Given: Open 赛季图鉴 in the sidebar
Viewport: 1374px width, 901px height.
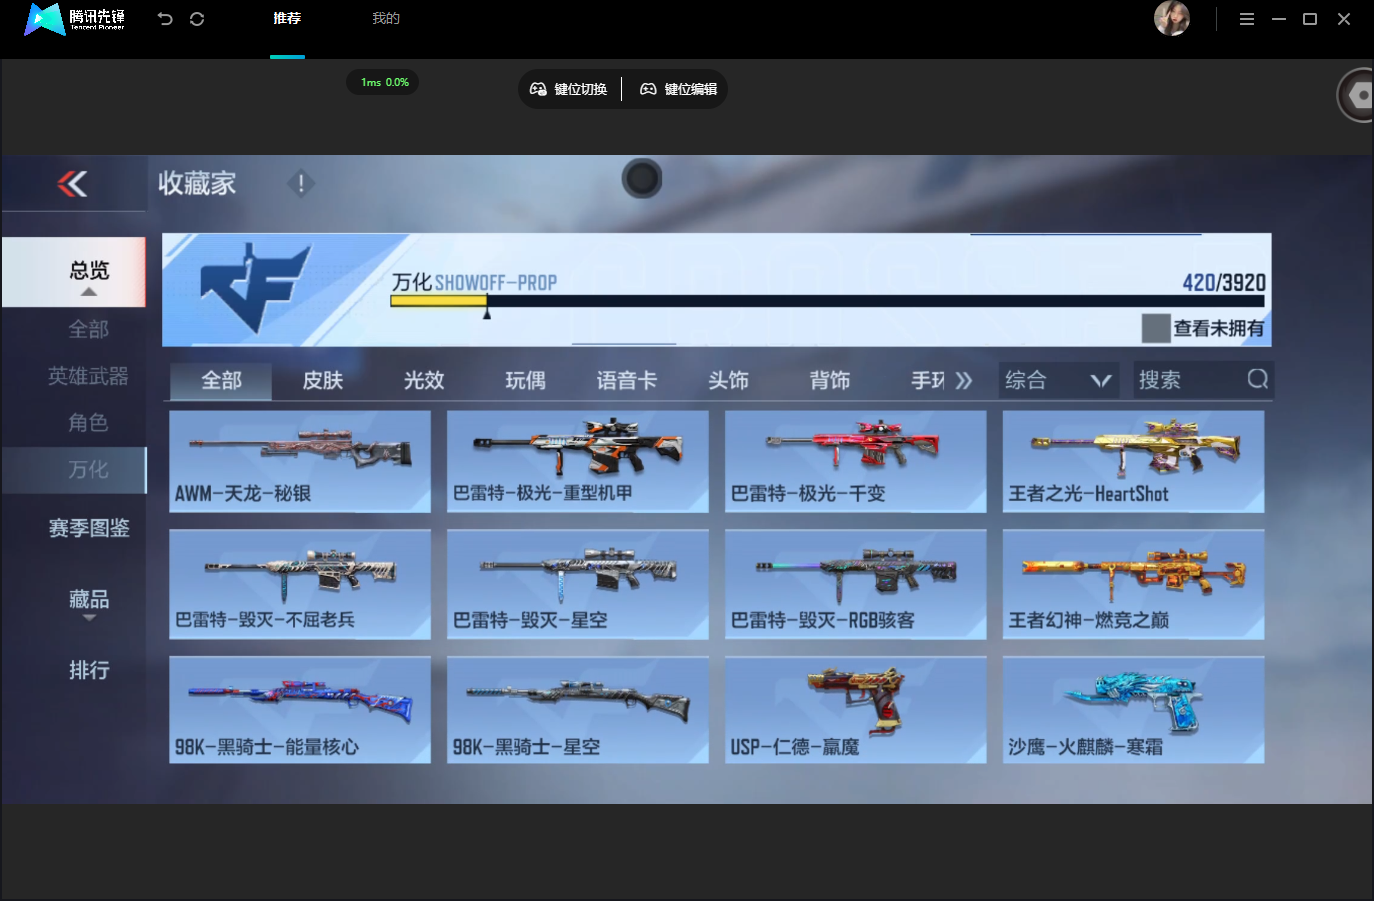Looking at the screenshot, I should point(89,528).
